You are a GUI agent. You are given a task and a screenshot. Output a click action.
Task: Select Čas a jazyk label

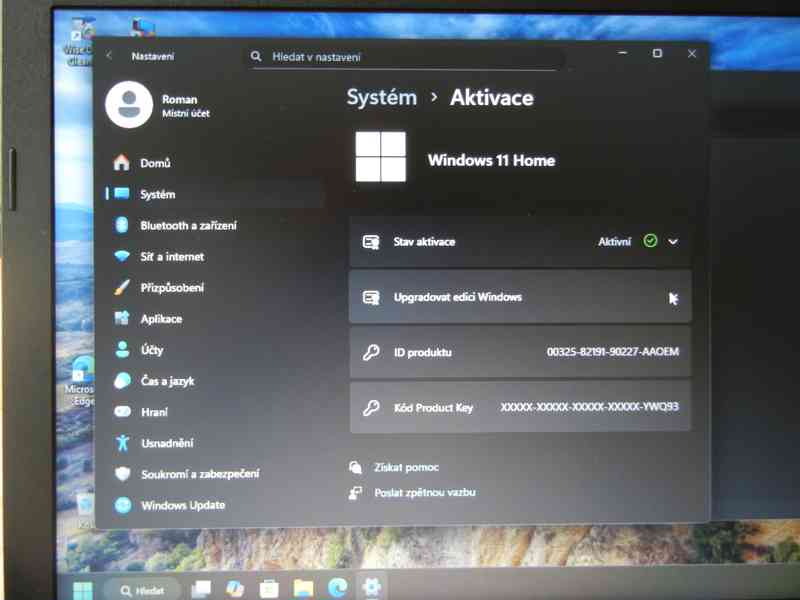pyautogui.click(x=168, y=381)
